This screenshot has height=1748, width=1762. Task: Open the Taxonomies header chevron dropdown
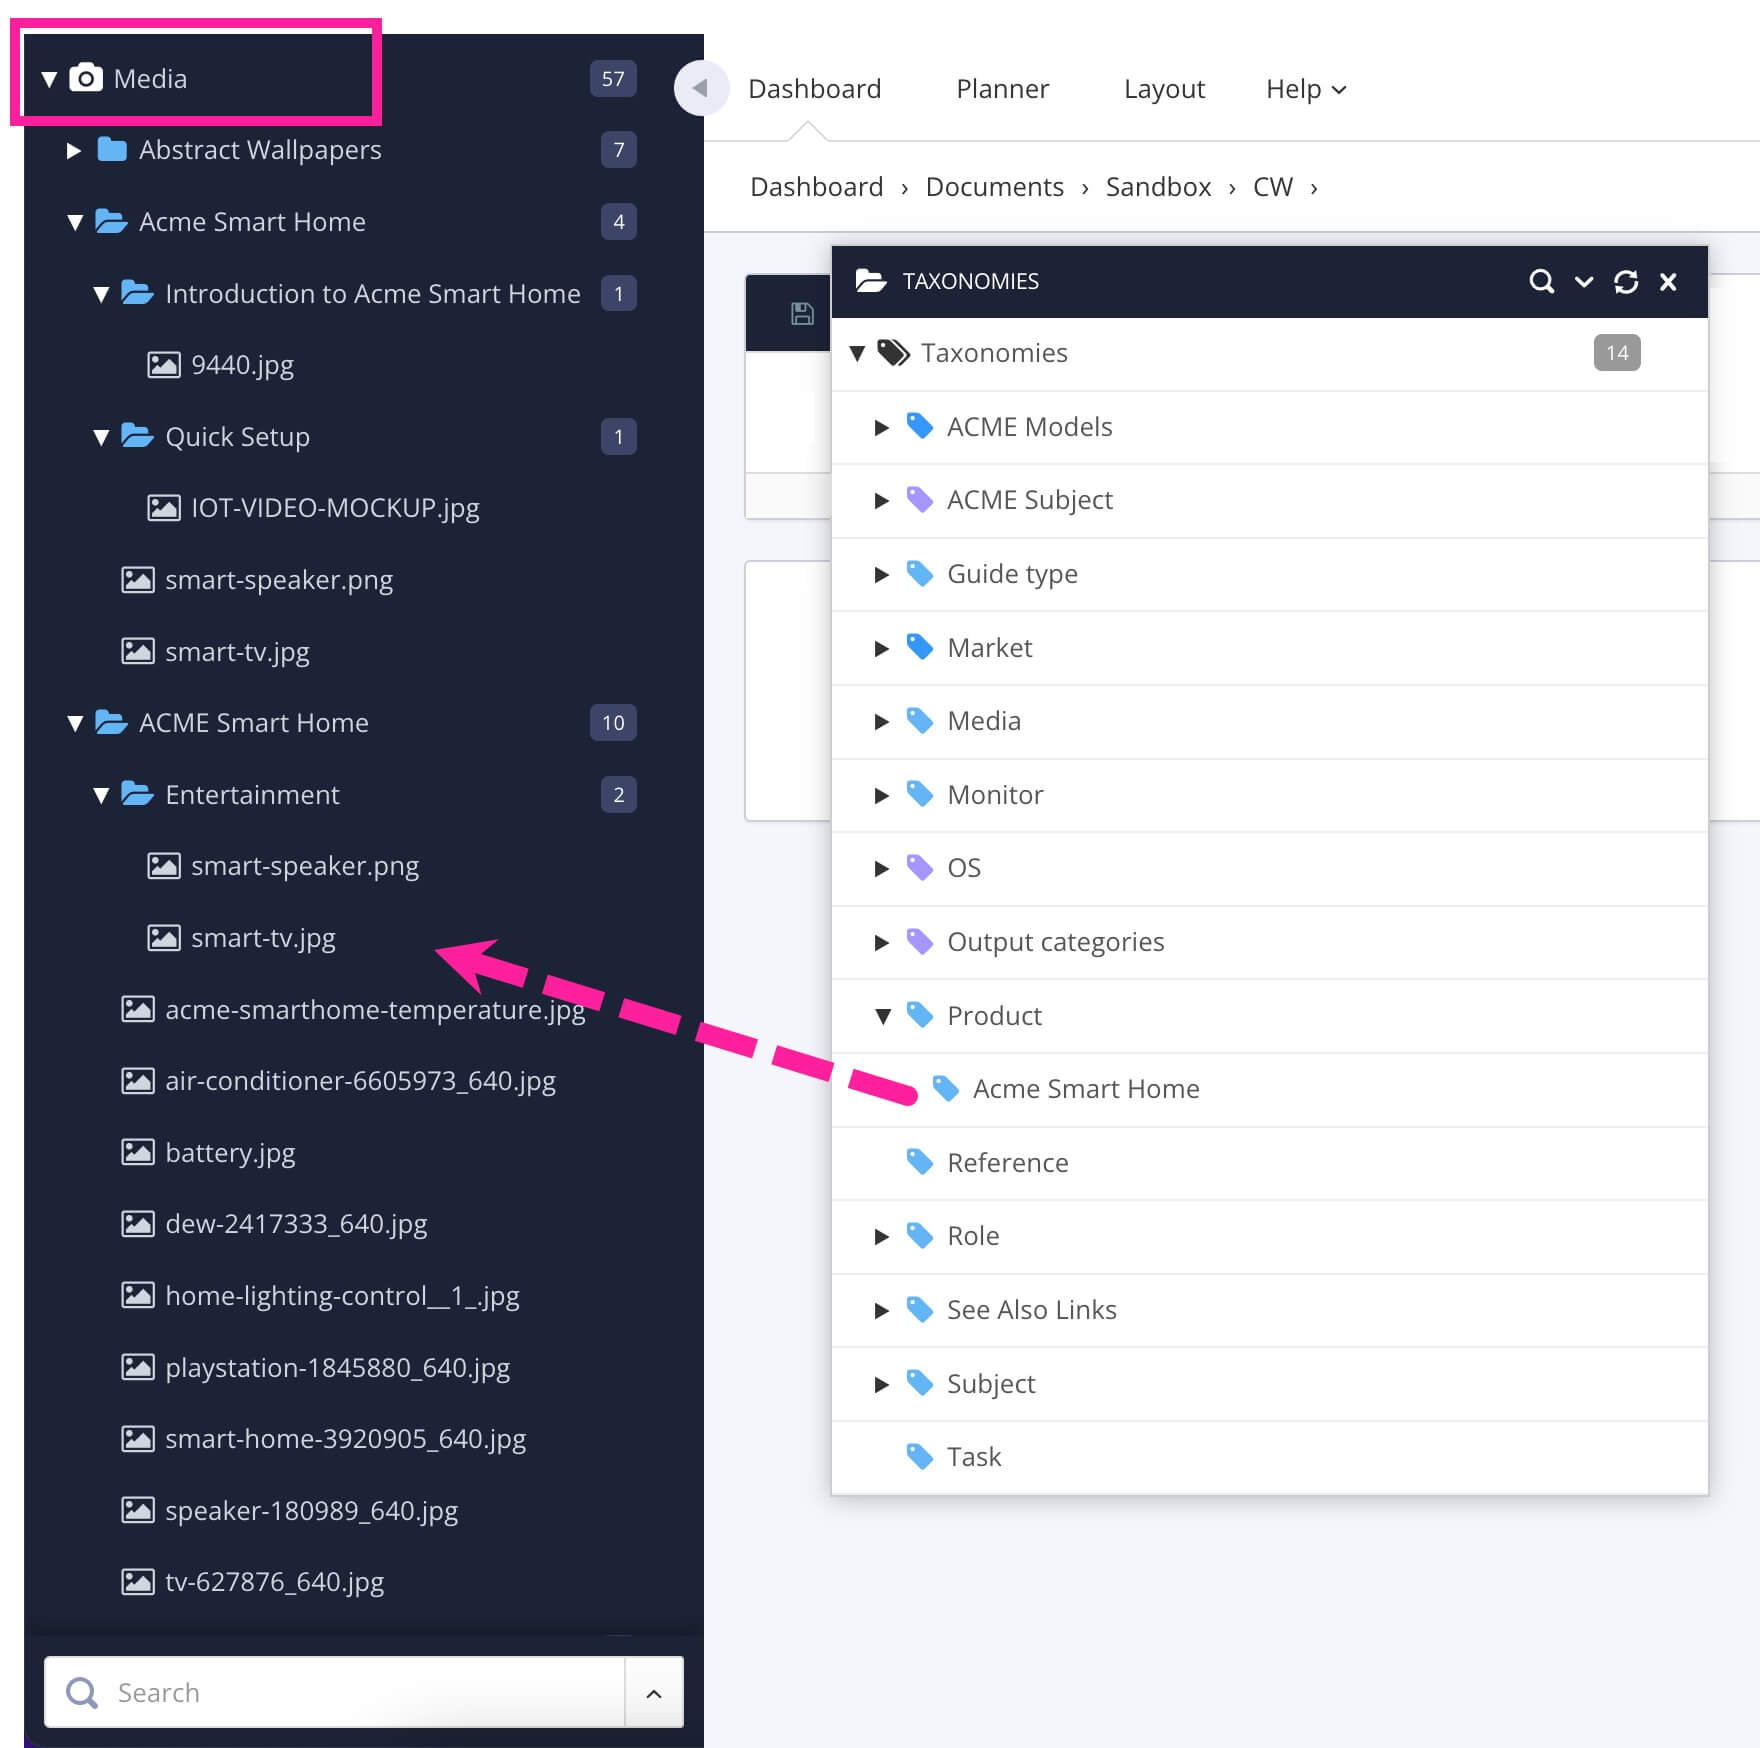pyautogui.click(x=1583, y=281)
